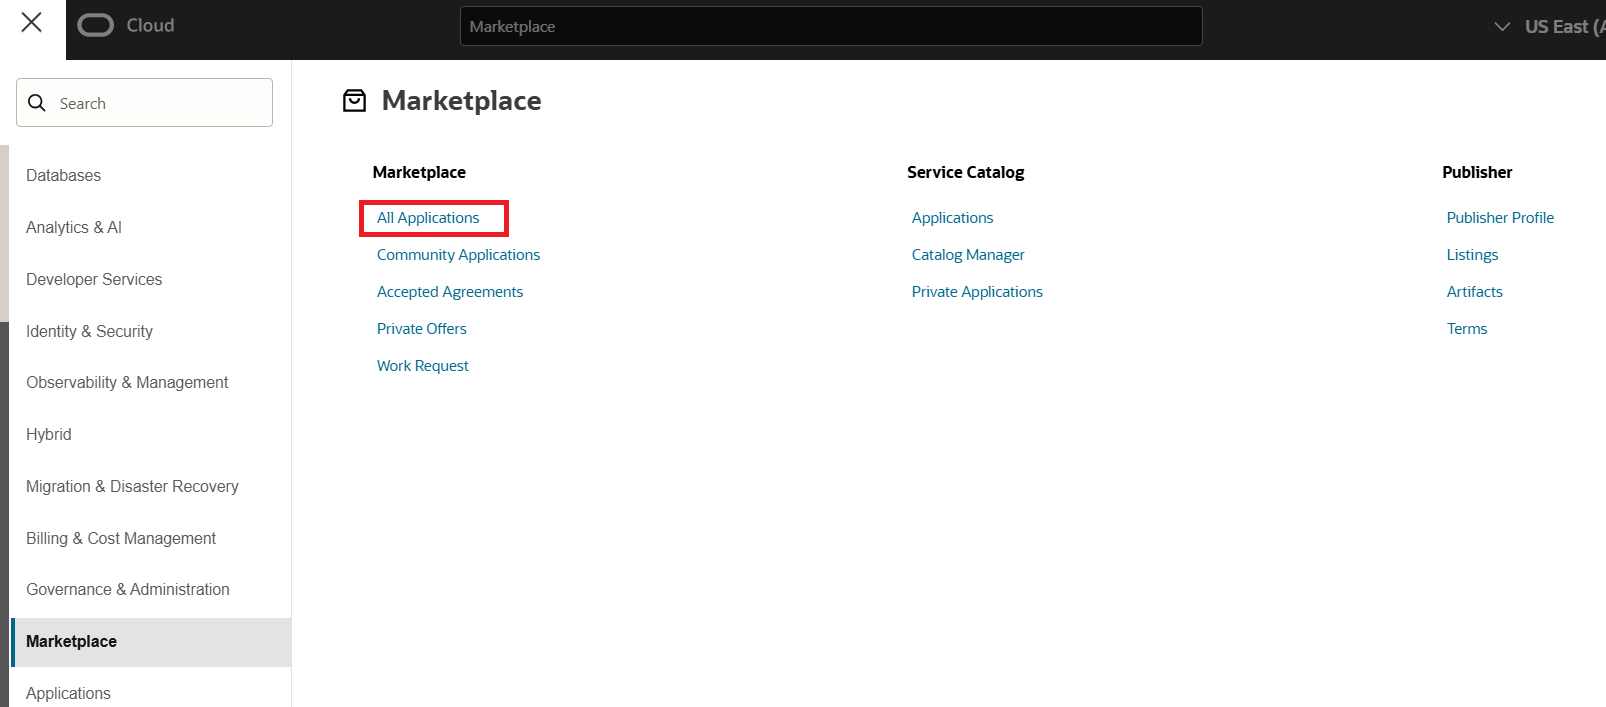
Task: Open Applications at bottom of sidebar
Action: tap(68, 694)
